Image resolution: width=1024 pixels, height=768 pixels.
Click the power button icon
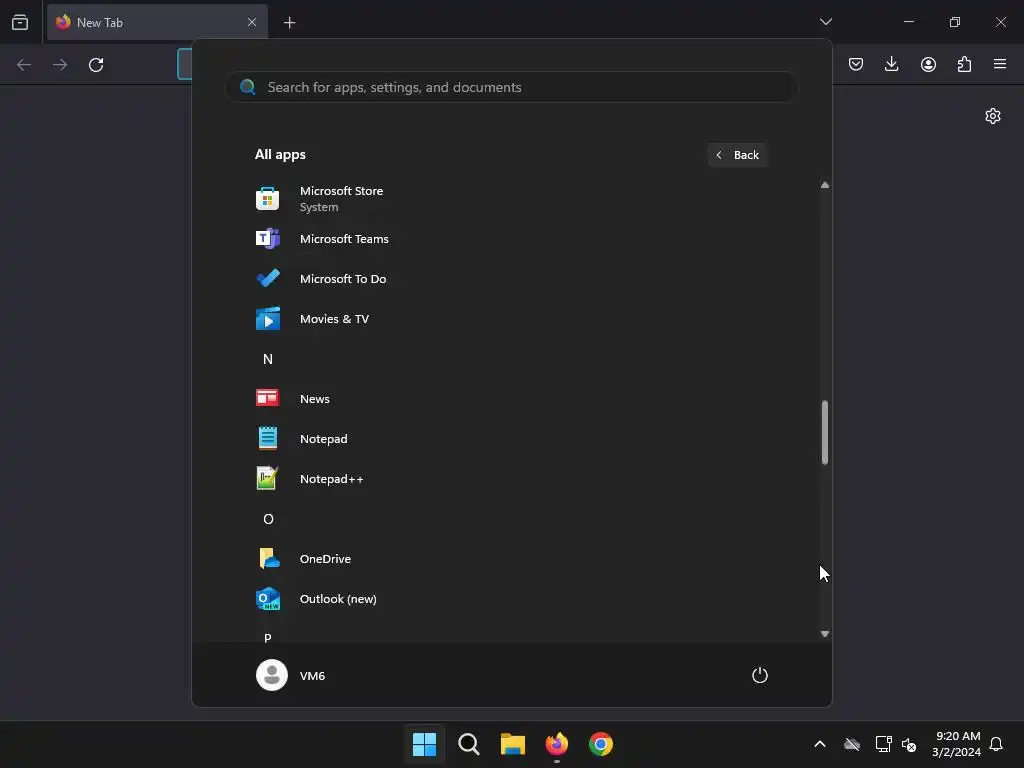coord(760,675)
